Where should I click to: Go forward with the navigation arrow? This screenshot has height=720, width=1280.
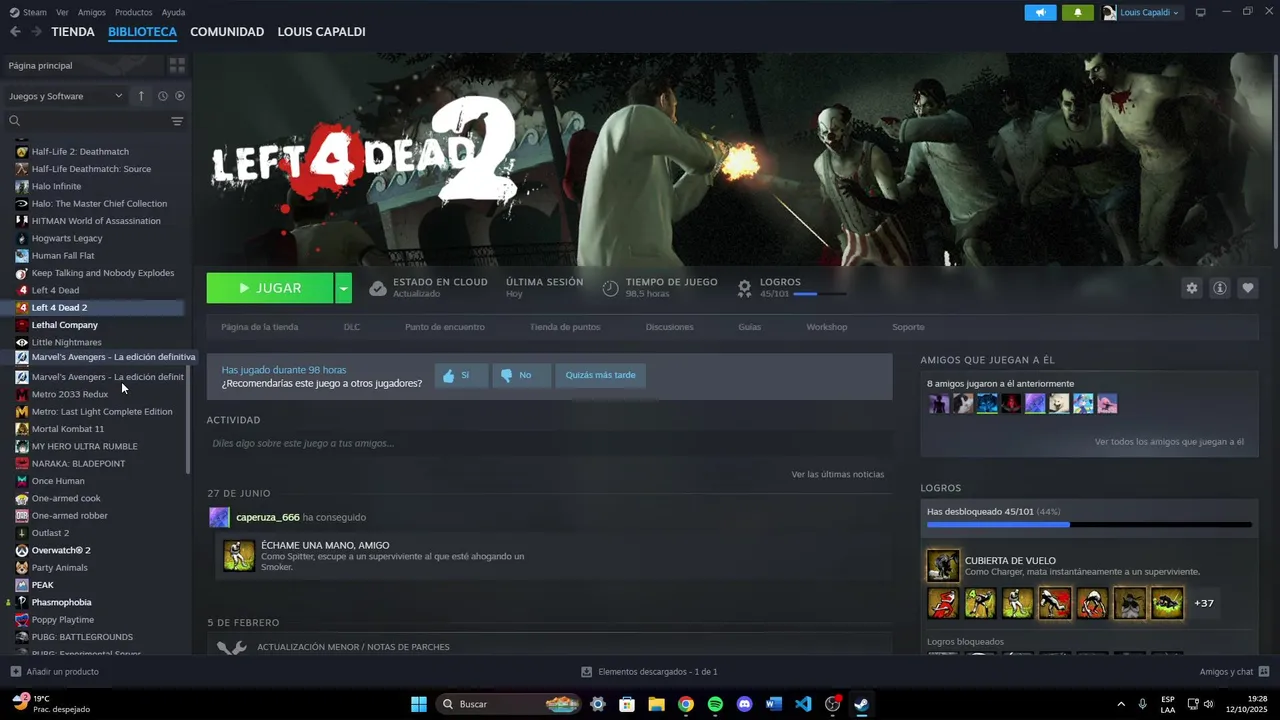pyautogui.click(x=36, y=32)
